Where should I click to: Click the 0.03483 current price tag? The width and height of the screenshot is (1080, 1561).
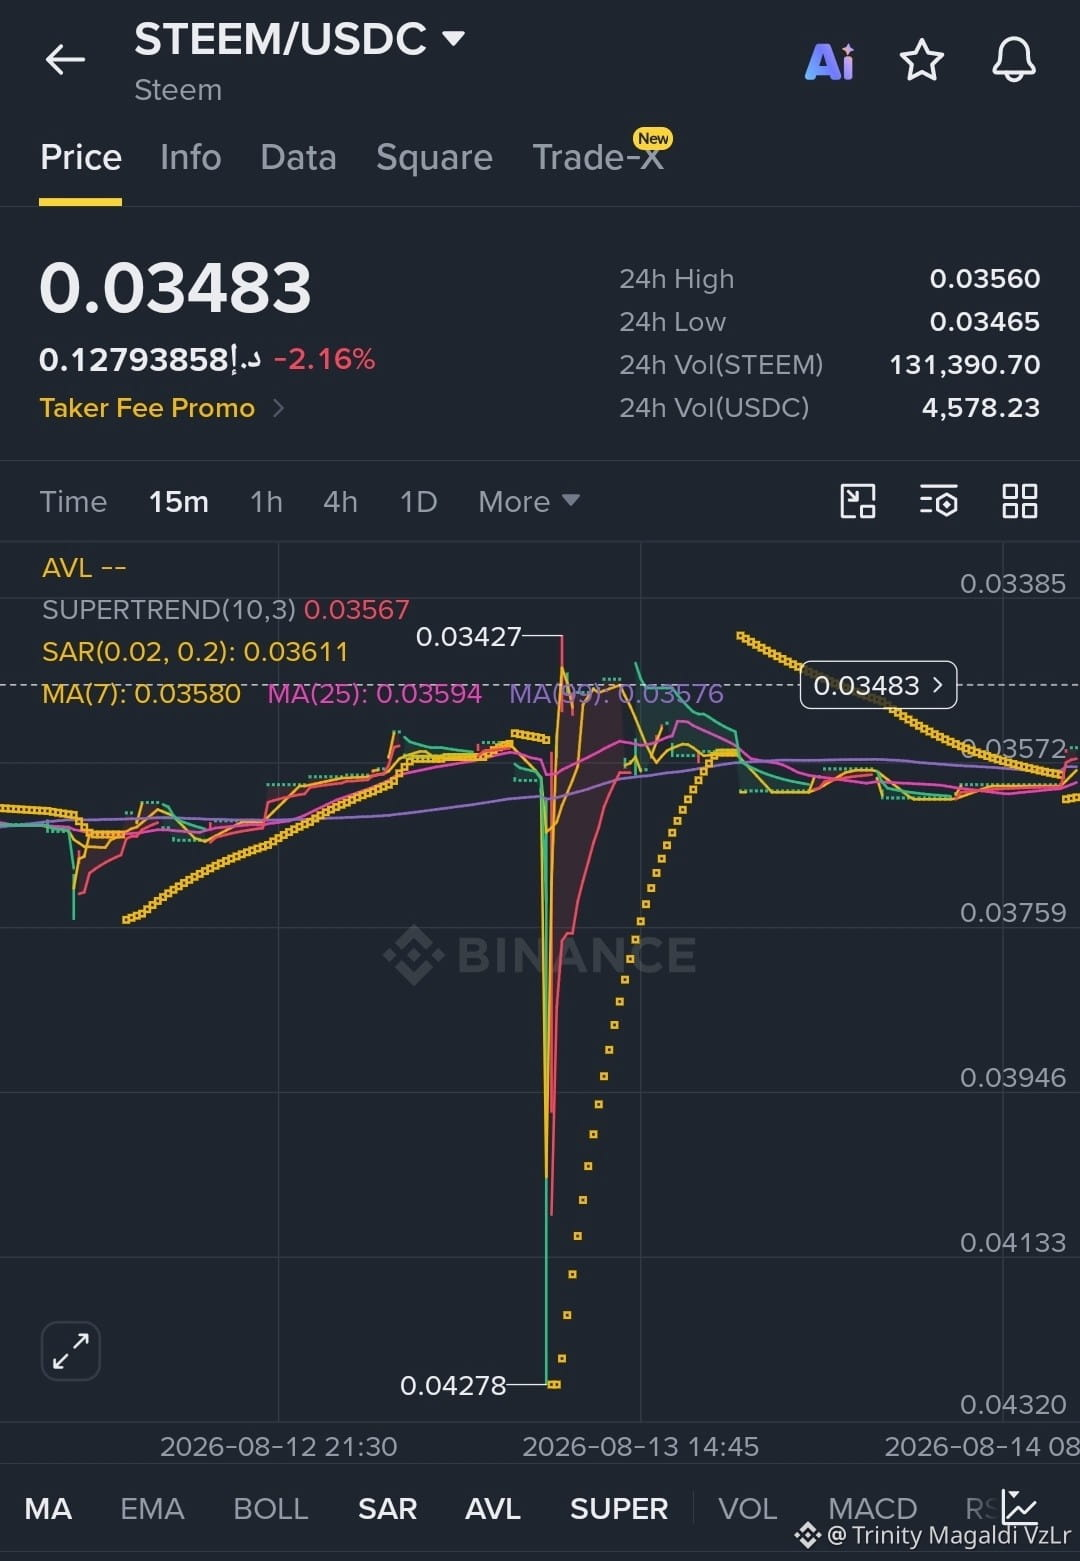[878, 685]
